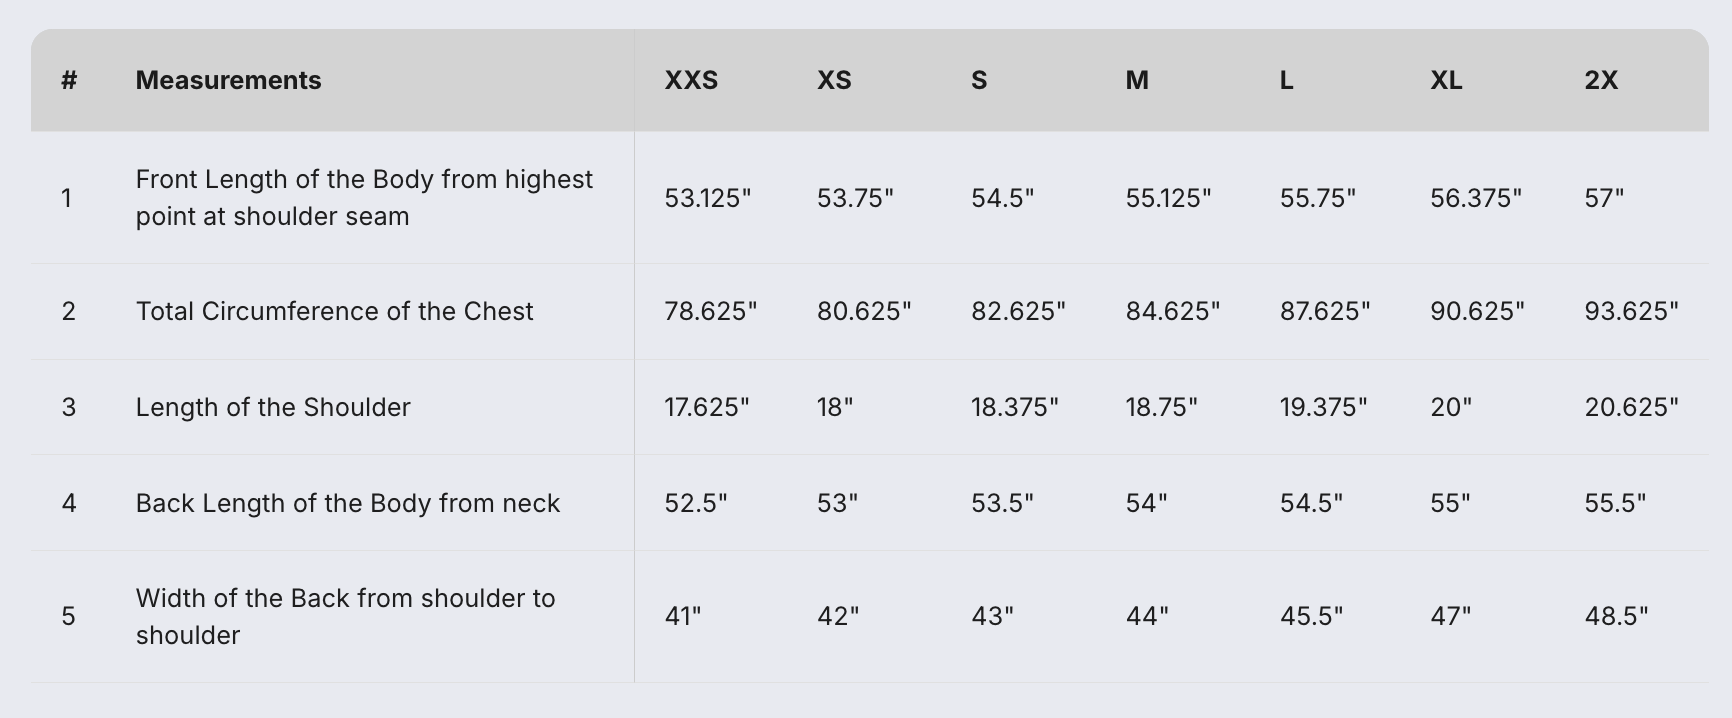Select the 2X size column header
1732x718 pixels.
(1601, 80)
